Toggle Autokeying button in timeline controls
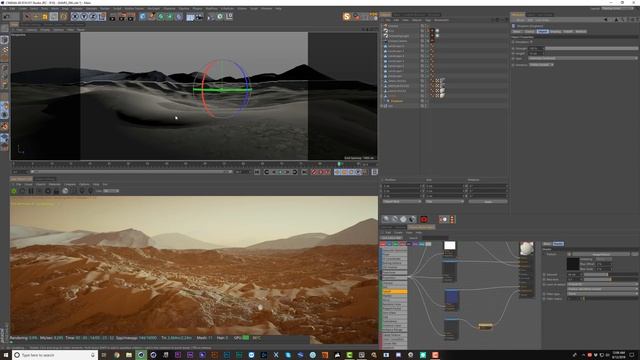640x360 pixels. point(320,172)
